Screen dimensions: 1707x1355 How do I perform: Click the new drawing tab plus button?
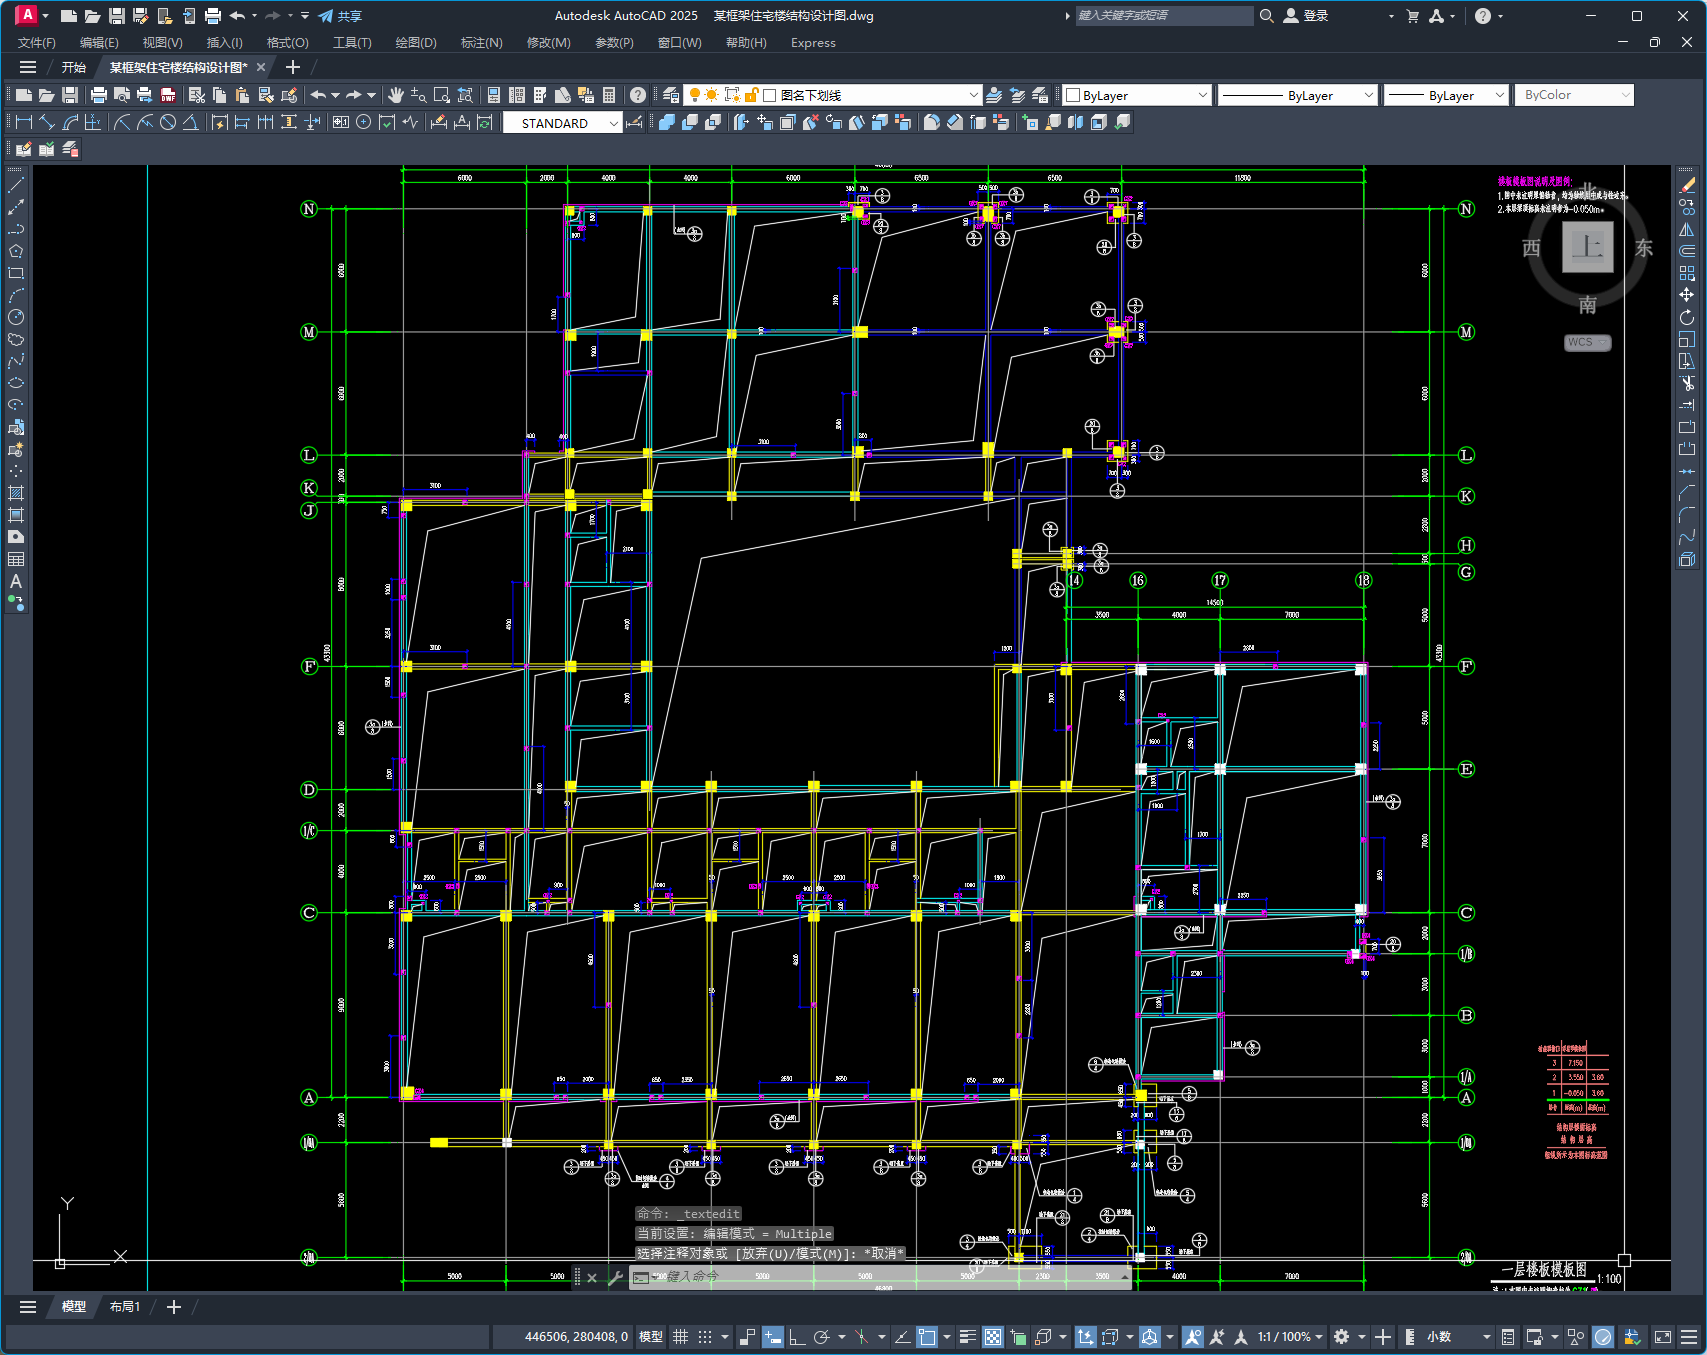pos(292,67)
